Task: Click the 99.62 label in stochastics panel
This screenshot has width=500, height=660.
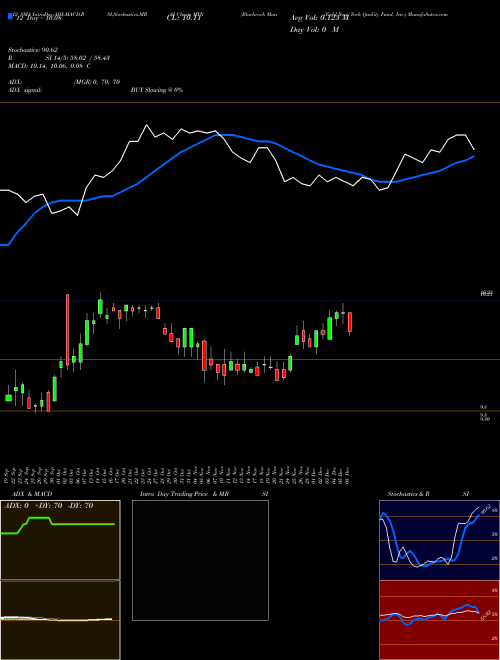Action: click(485, 510)
